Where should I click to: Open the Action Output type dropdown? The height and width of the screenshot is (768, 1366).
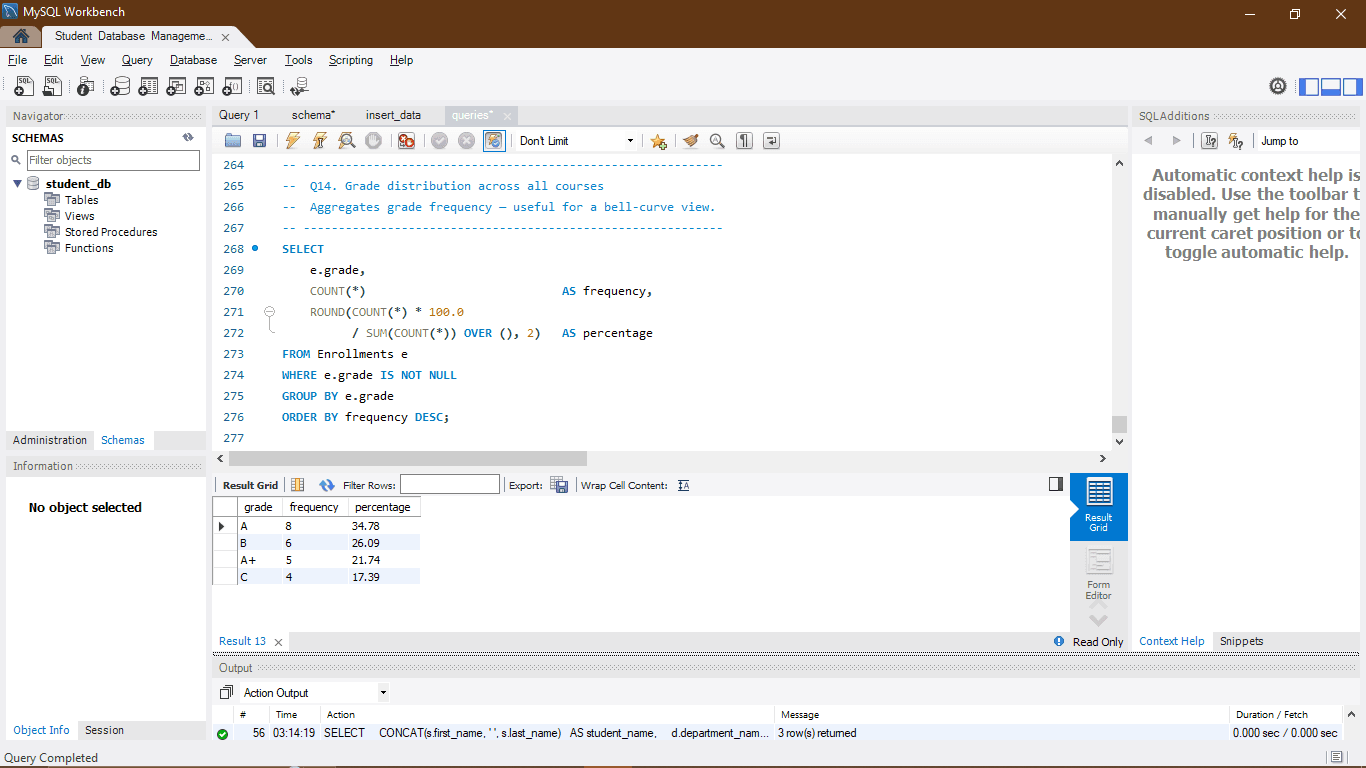point(314,692)
